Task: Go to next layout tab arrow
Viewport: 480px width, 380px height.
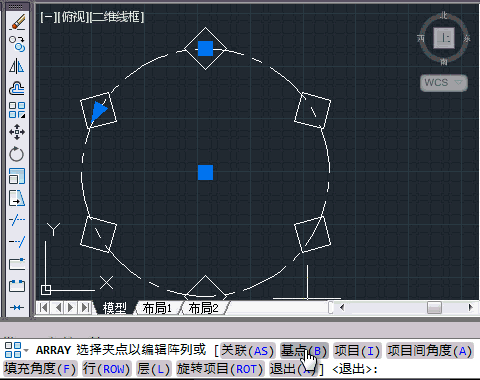Action: point(71,307)
